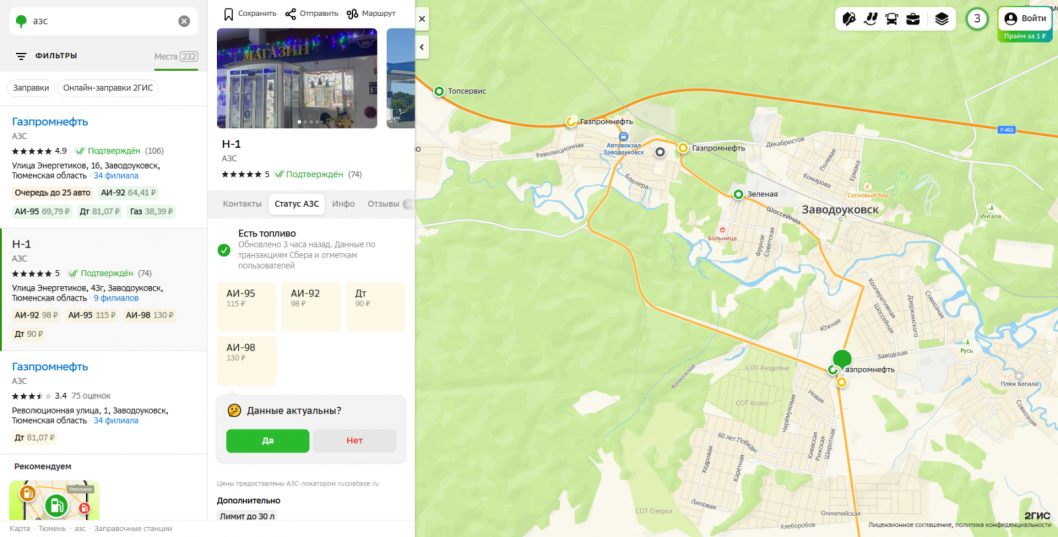Click the Автовокзал Заводоуковск bus station marker
Viewport: 1058px width, 537px height.
click(623, 137)
